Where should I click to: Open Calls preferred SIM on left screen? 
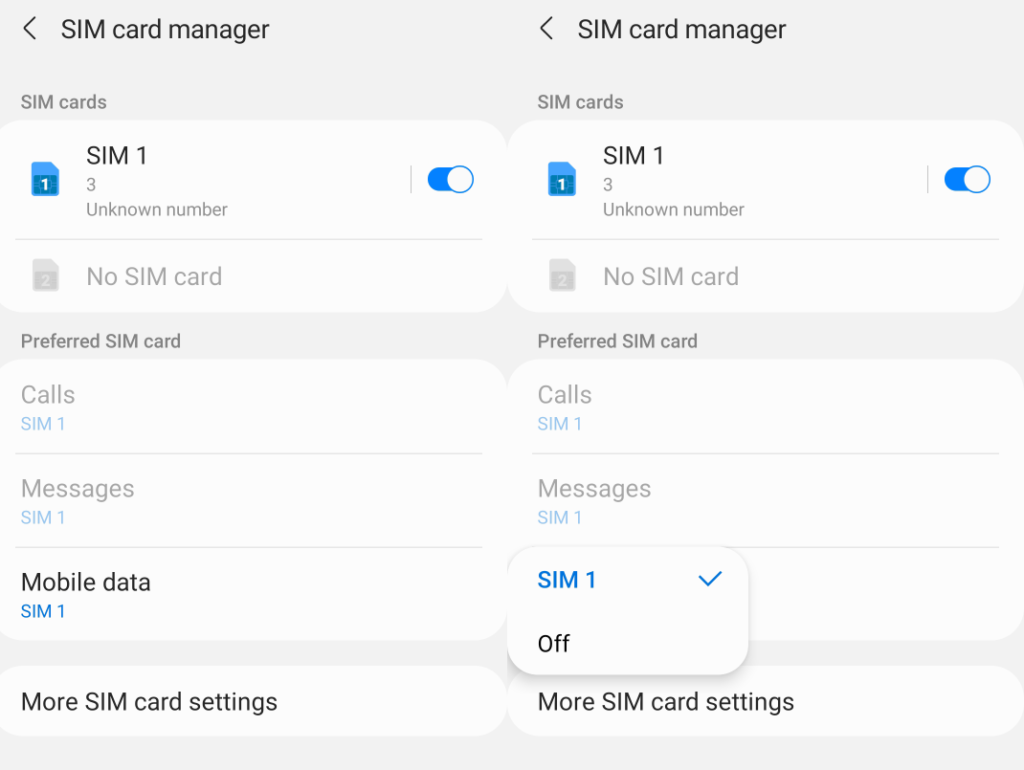pyautogui.click(x=251, y=407)
